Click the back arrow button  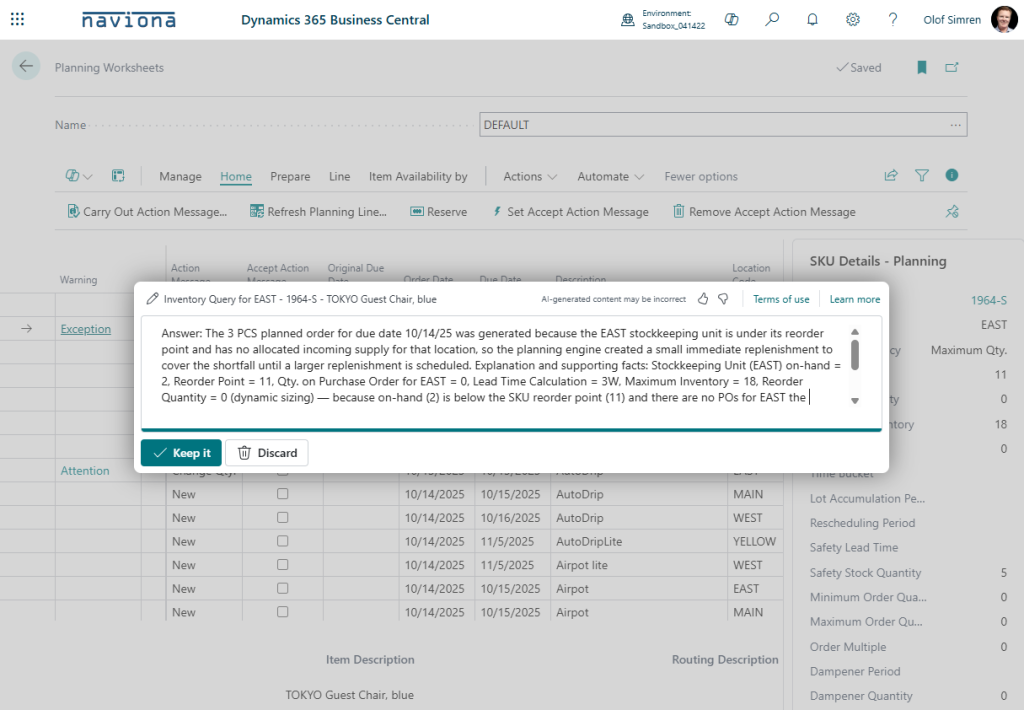pyautogui.click(x=26, y=66)
